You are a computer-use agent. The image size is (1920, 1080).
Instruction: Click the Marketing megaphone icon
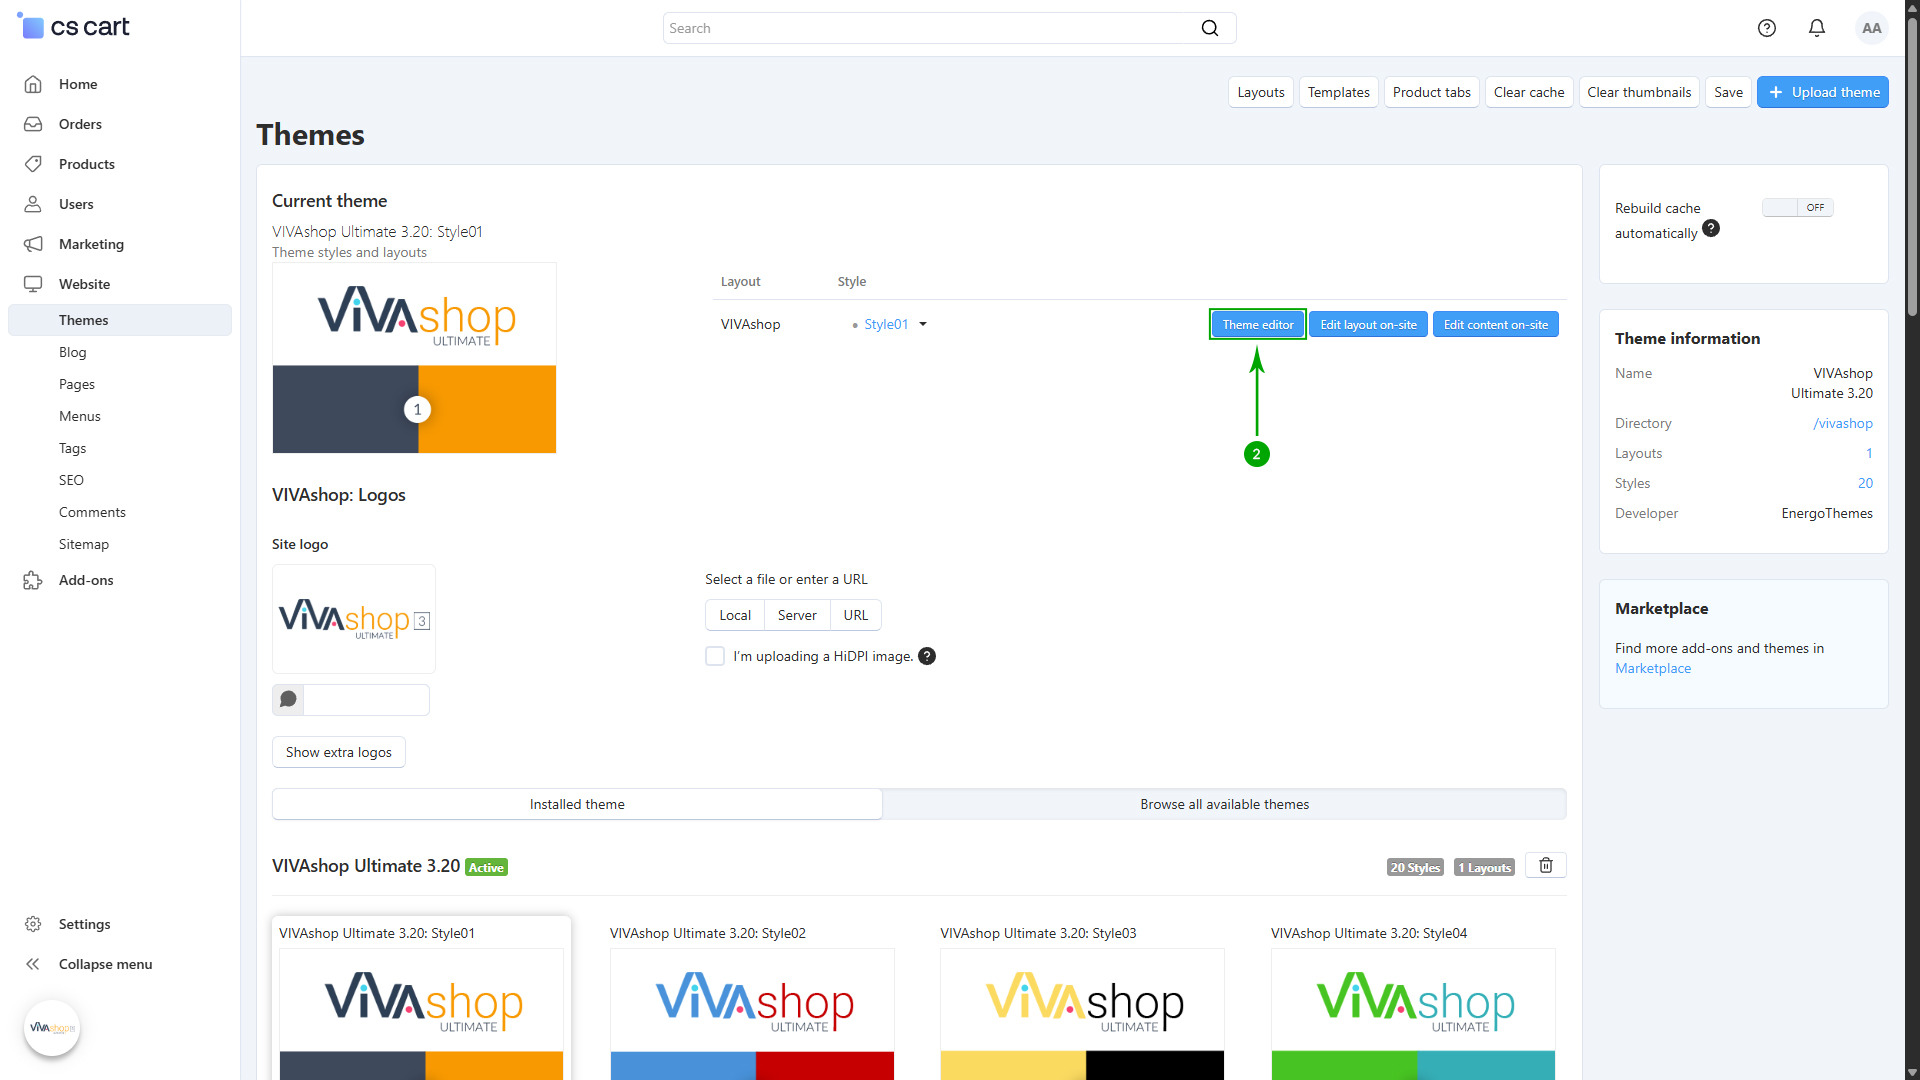(33, 244)
